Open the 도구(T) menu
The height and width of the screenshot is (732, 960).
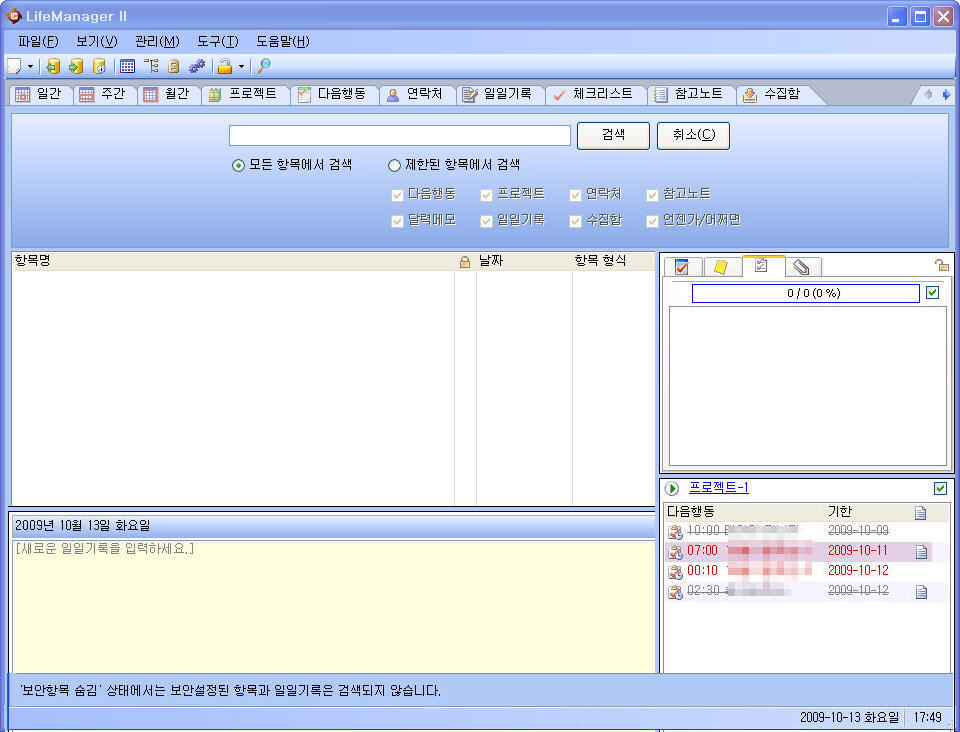(x=217, y=42)
